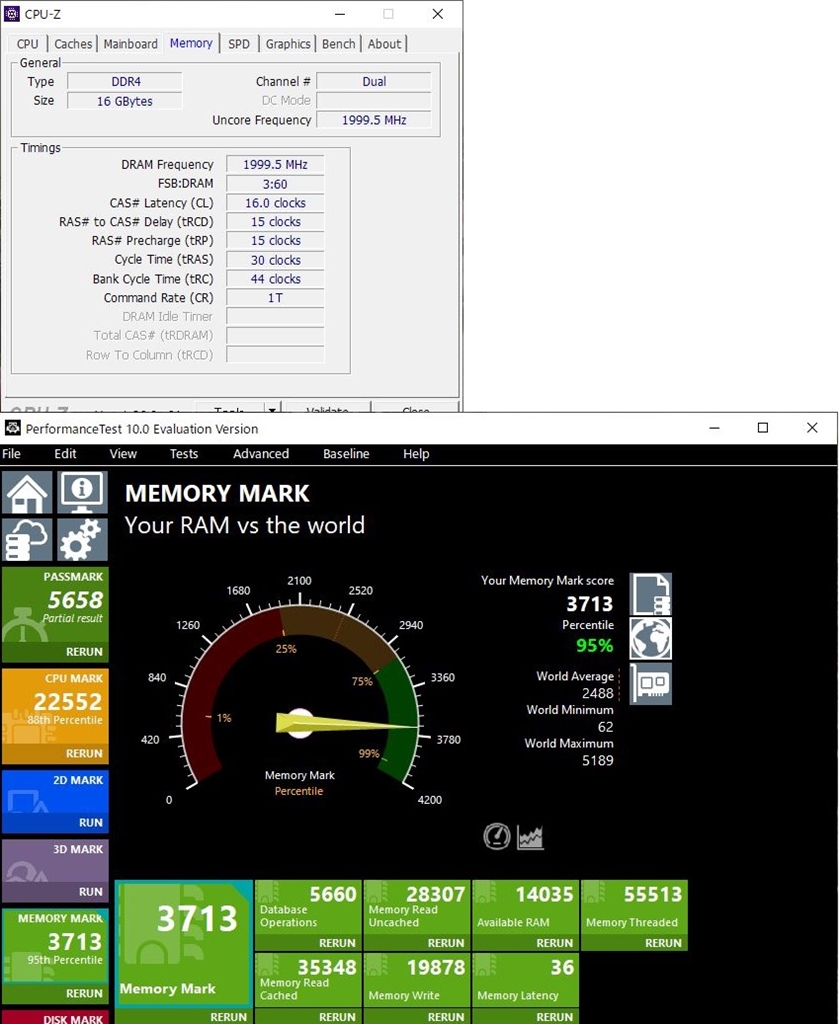The image size is (839, 1024).
Task: Open the Edit menu
Action: pyautogui.click(x=65, y=453)
